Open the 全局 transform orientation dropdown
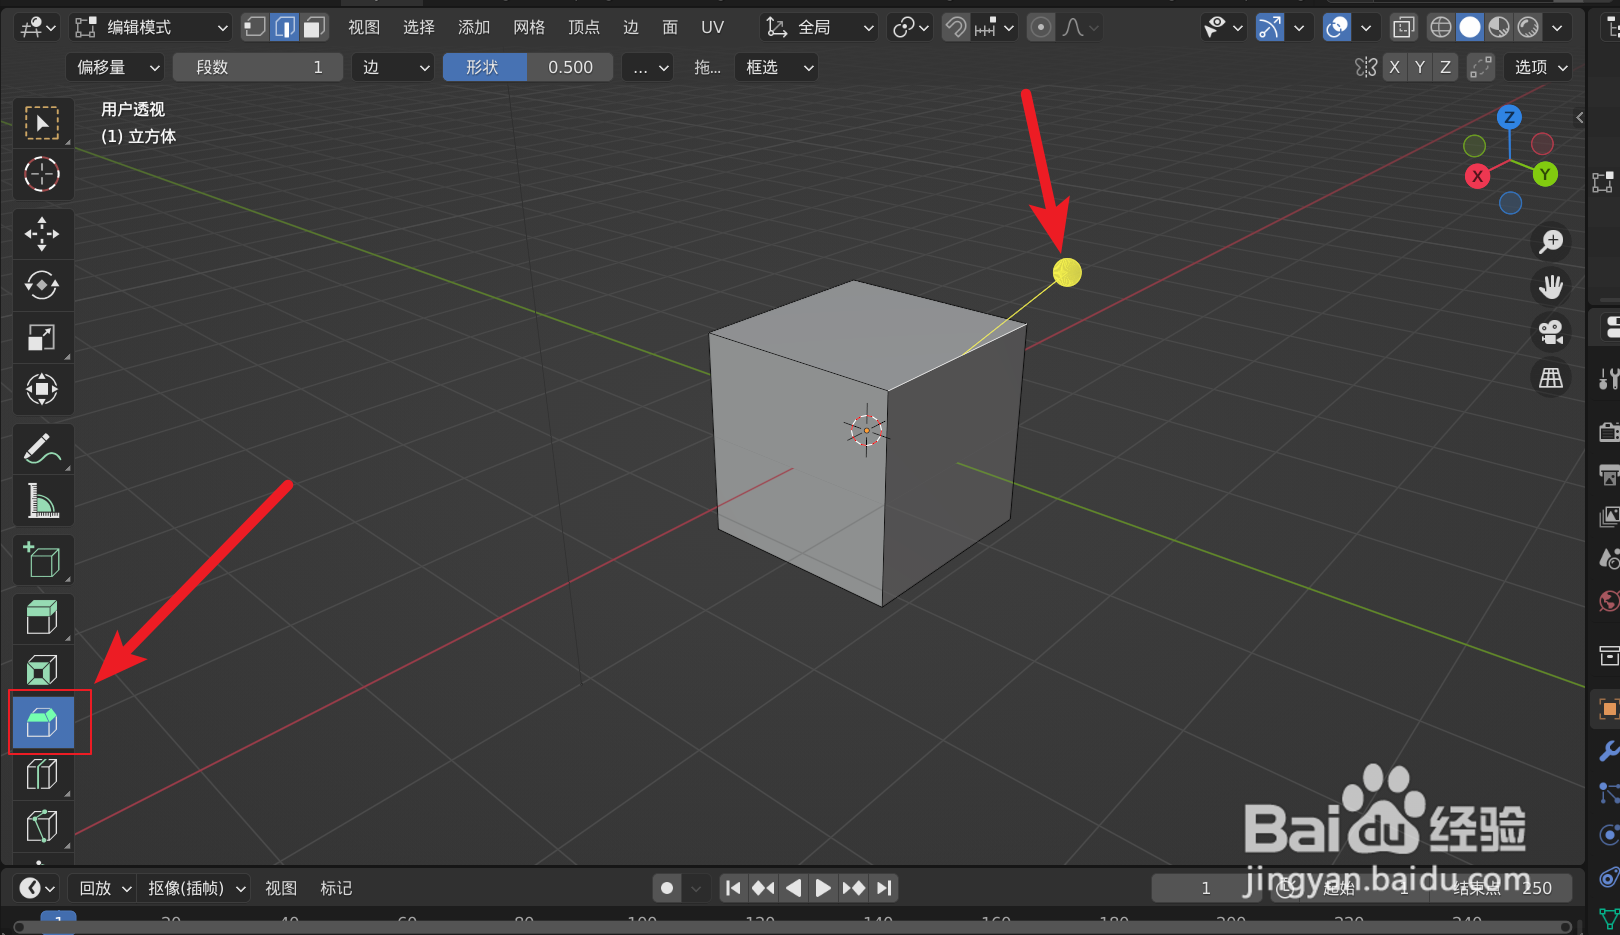Viewport: 1620px width, 935px height. 819,27
